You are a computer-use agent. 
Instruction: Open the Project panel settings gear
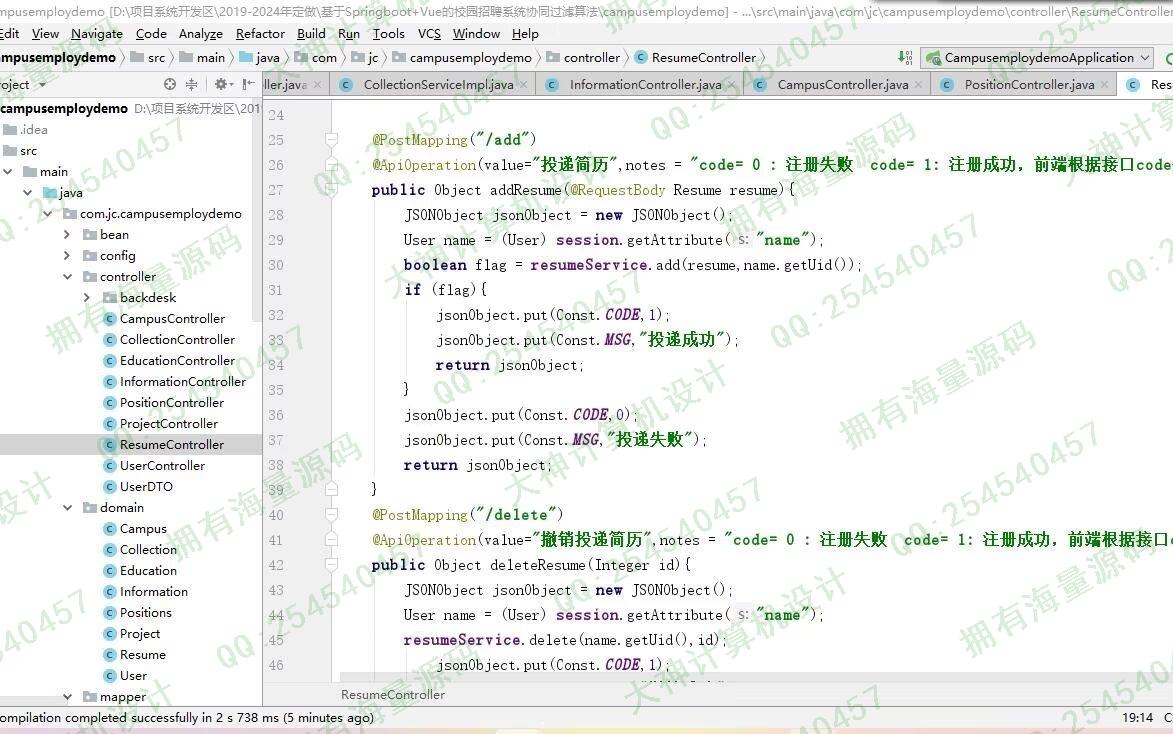(222, 85)
